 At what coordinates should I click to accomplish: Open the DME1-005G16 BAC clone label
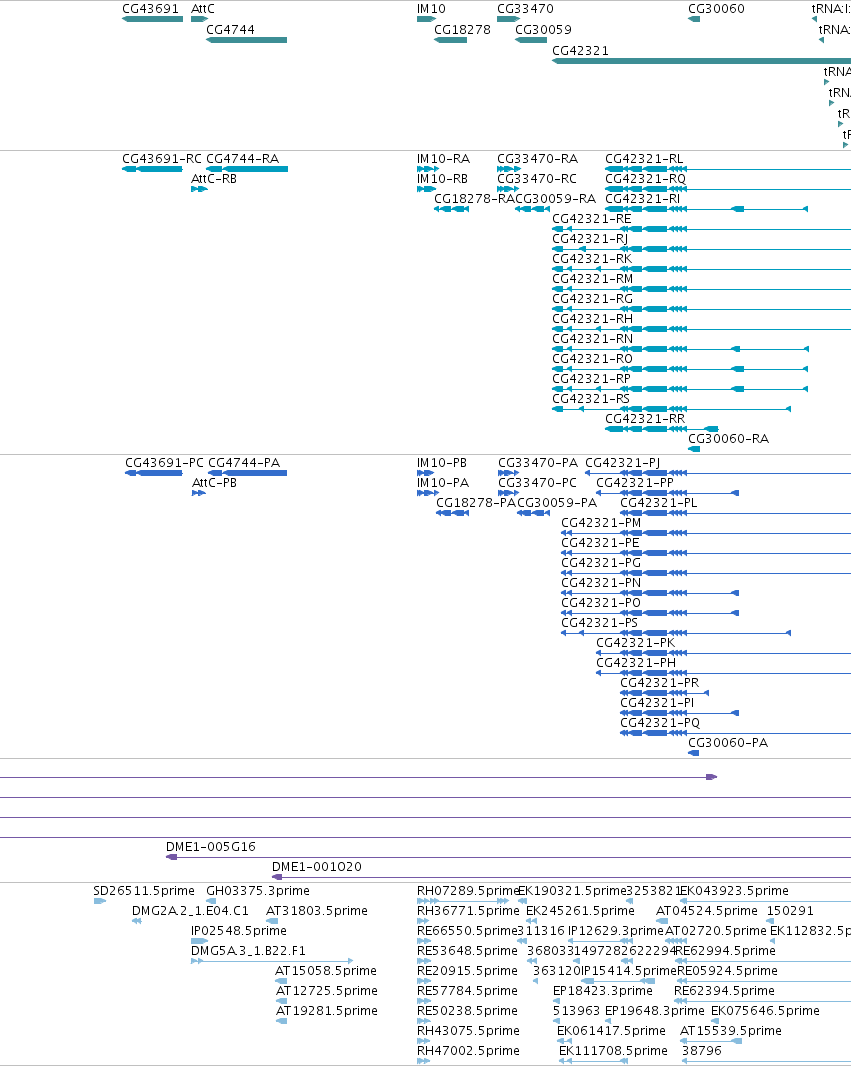click(x=211, y=847)
